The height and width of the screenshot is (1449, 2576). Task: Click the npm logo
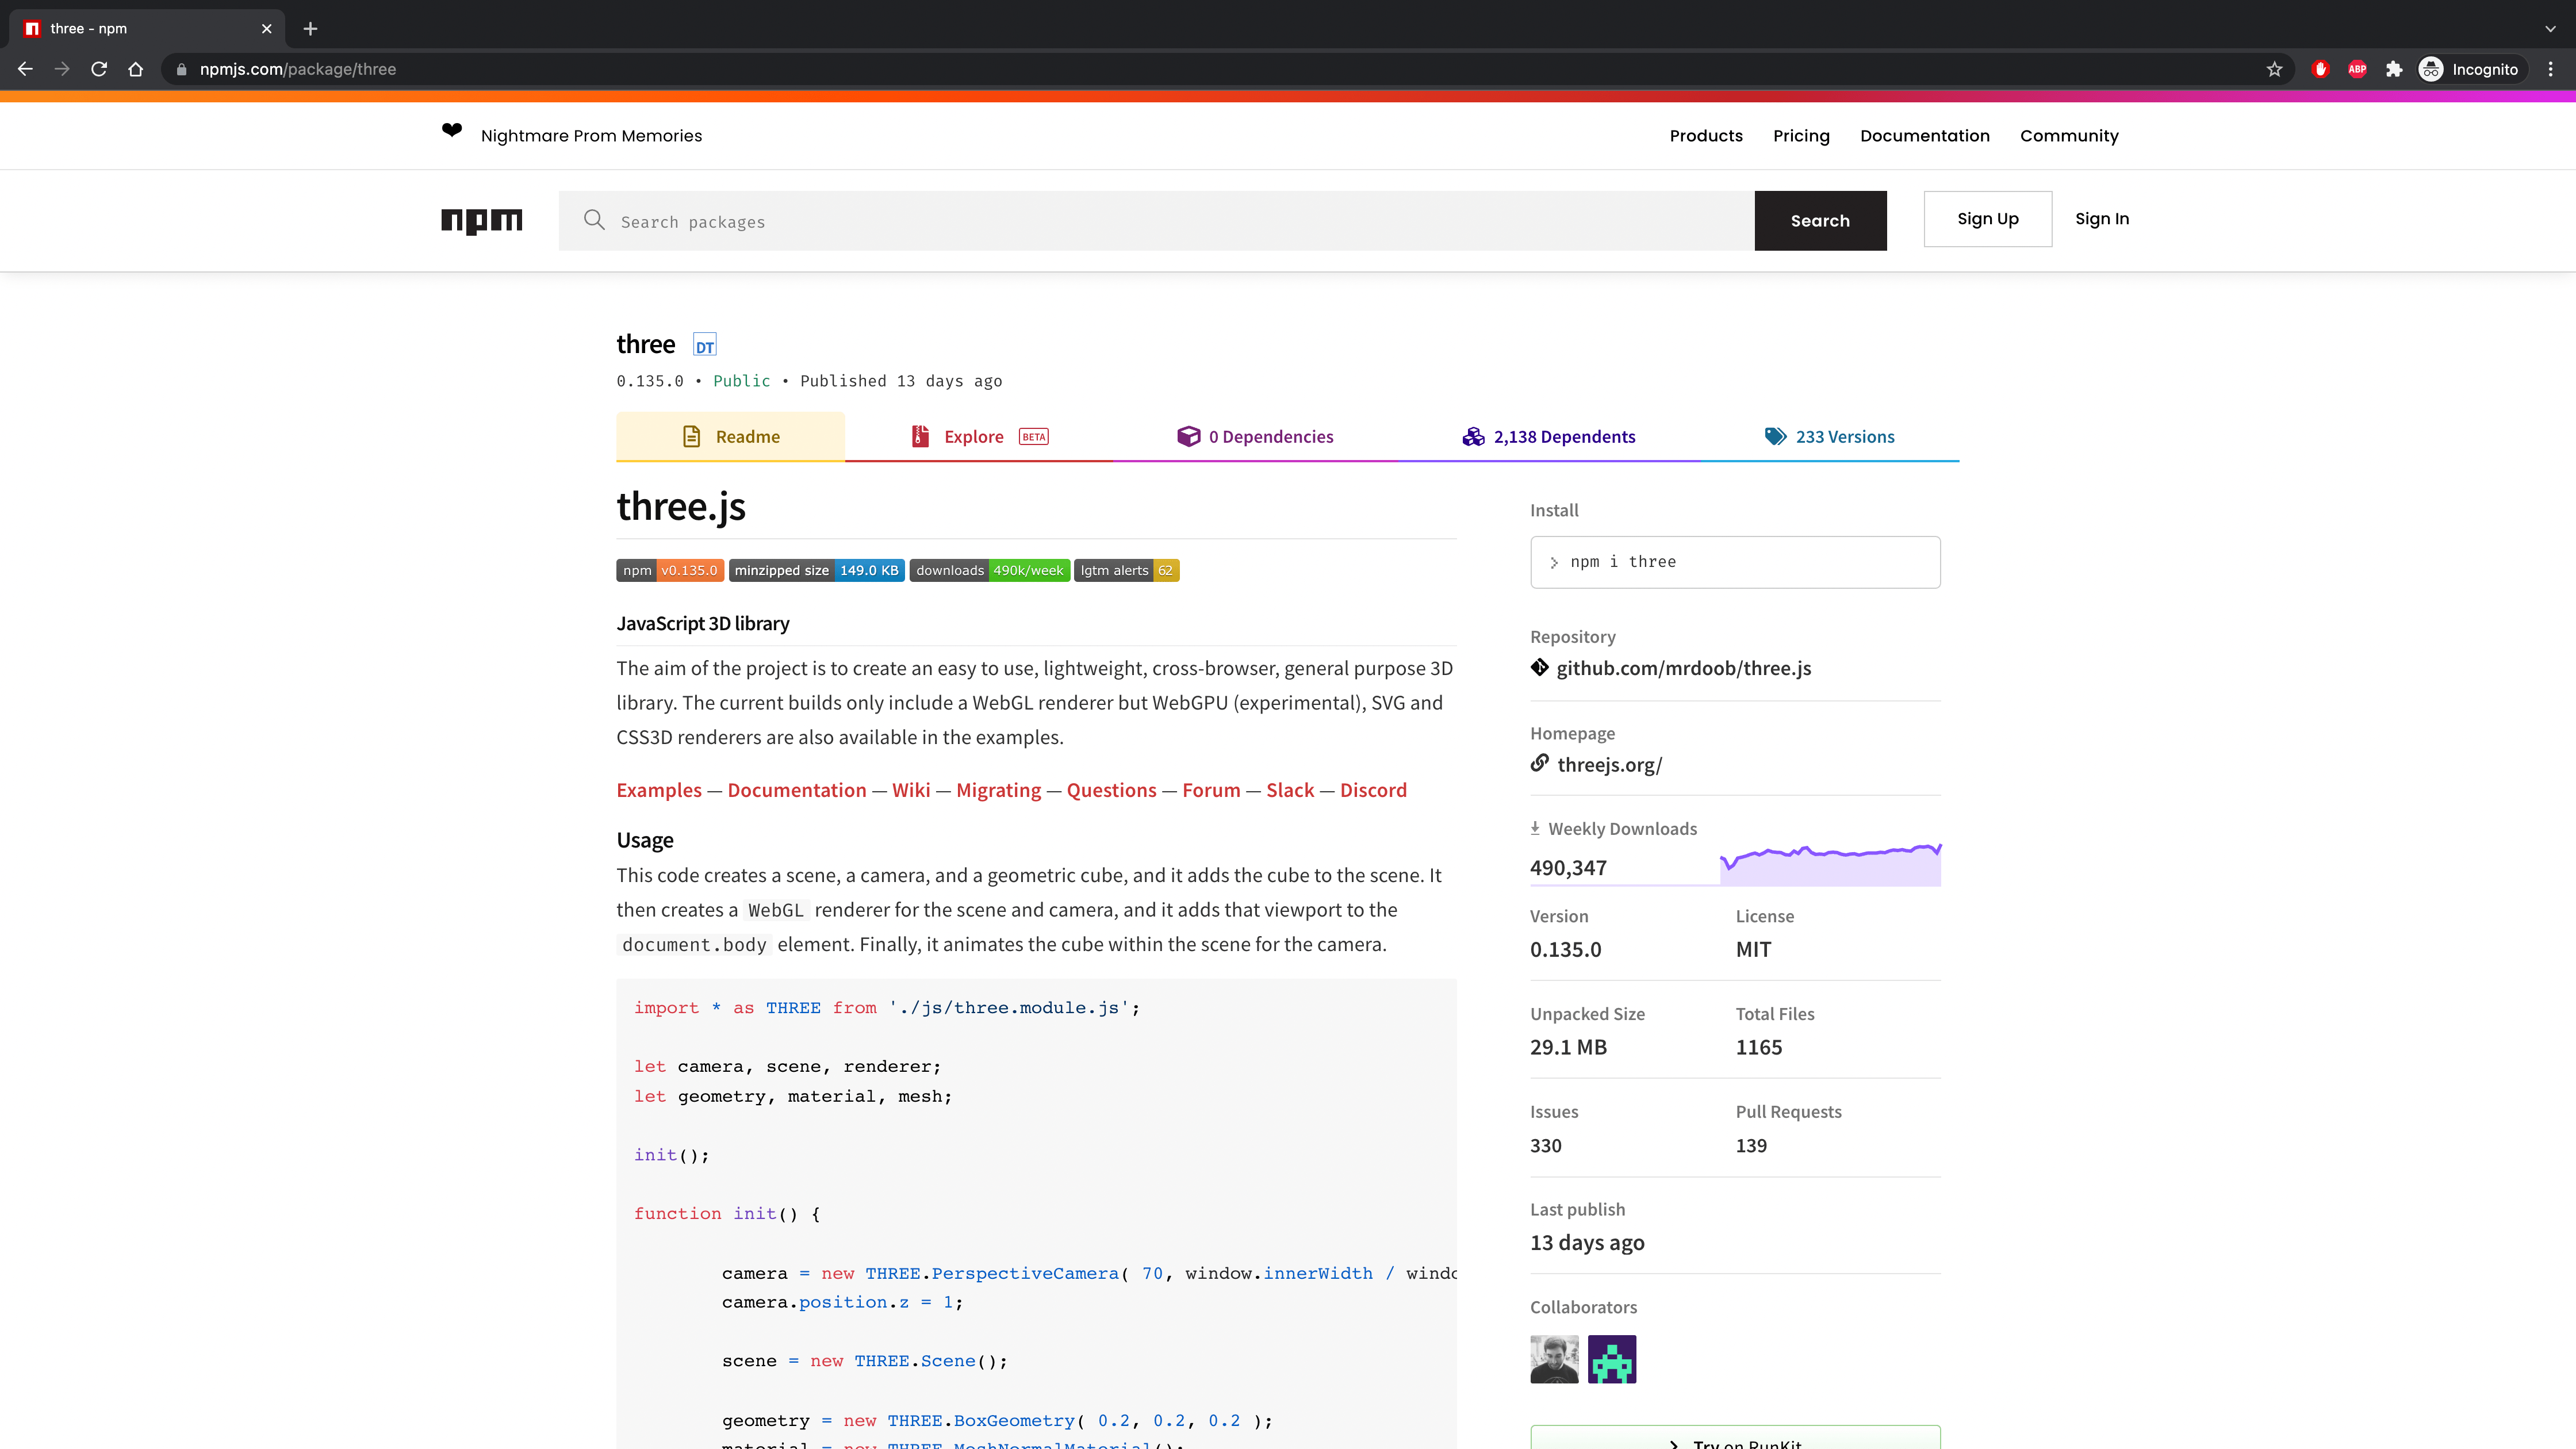(x=481, y=220)
